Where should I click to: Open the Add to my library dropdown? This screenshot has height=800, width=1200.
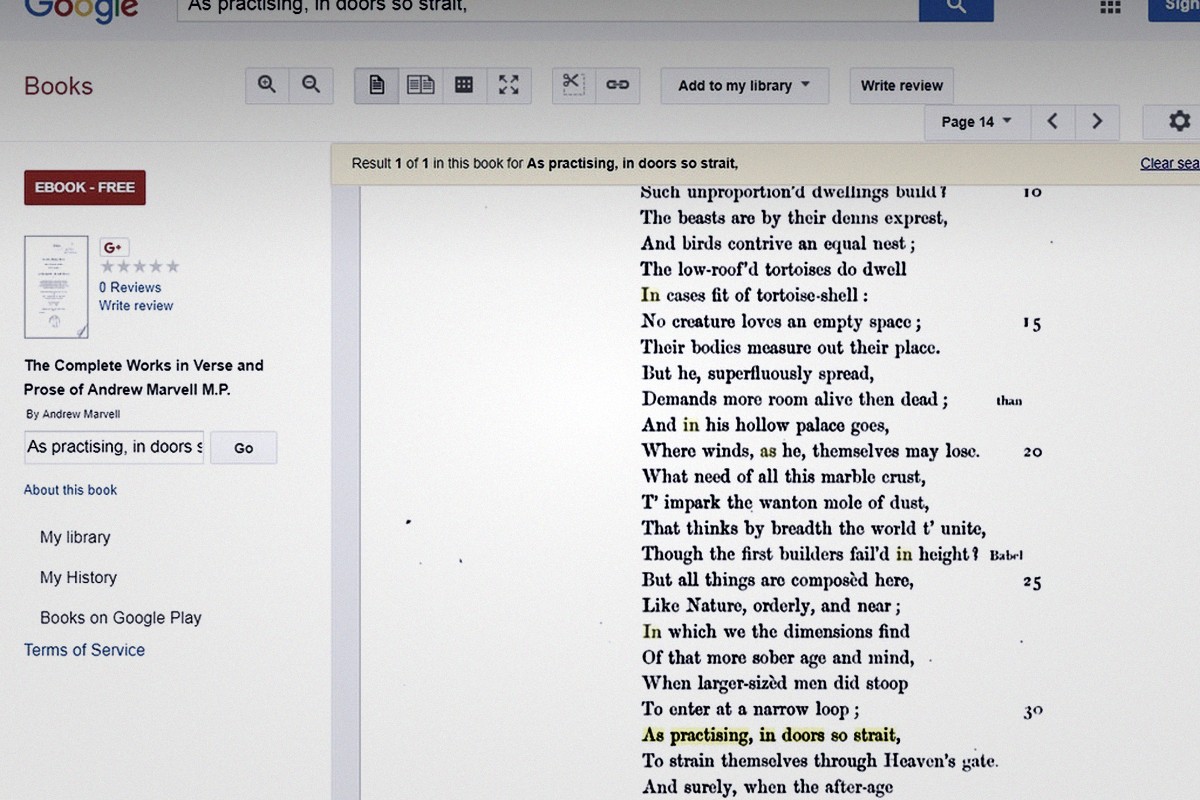pos(745,86)
